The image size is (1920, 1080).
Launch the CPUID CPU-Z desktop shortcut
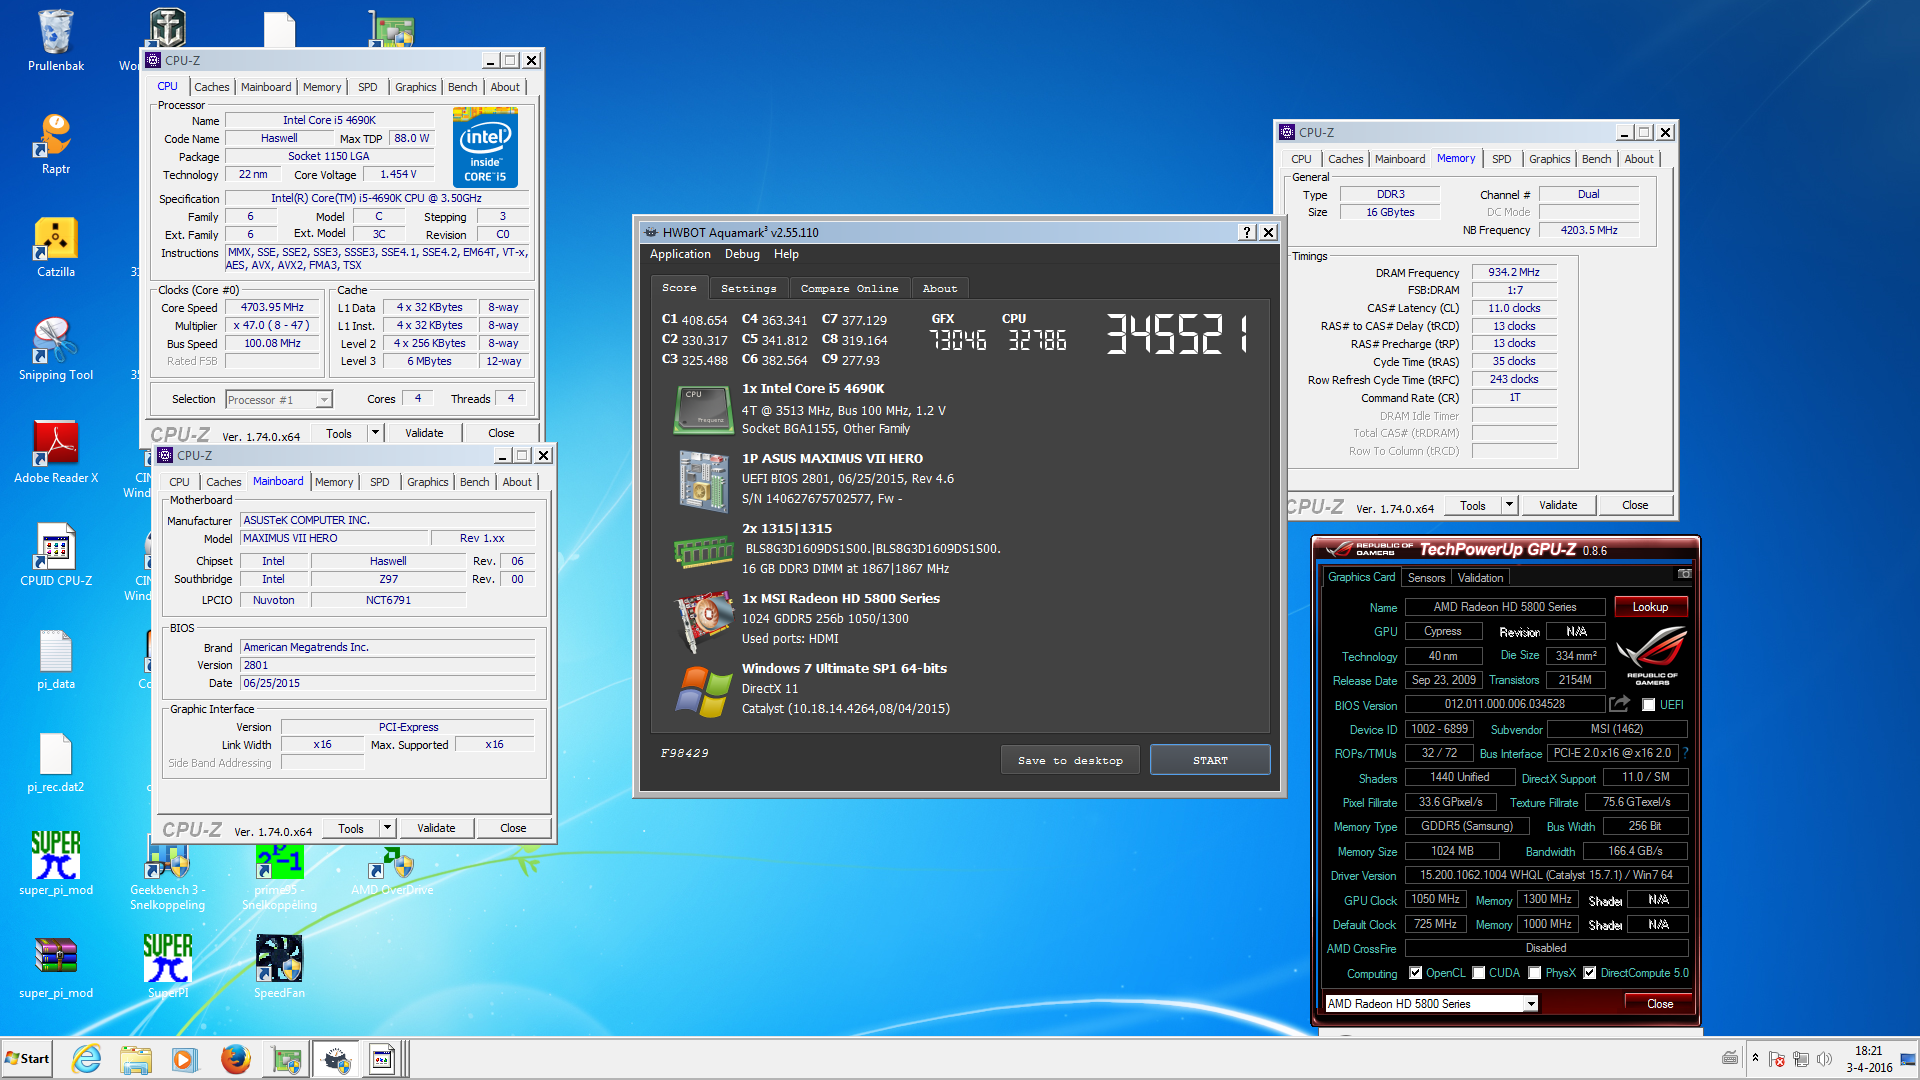[x=56, y=555]
